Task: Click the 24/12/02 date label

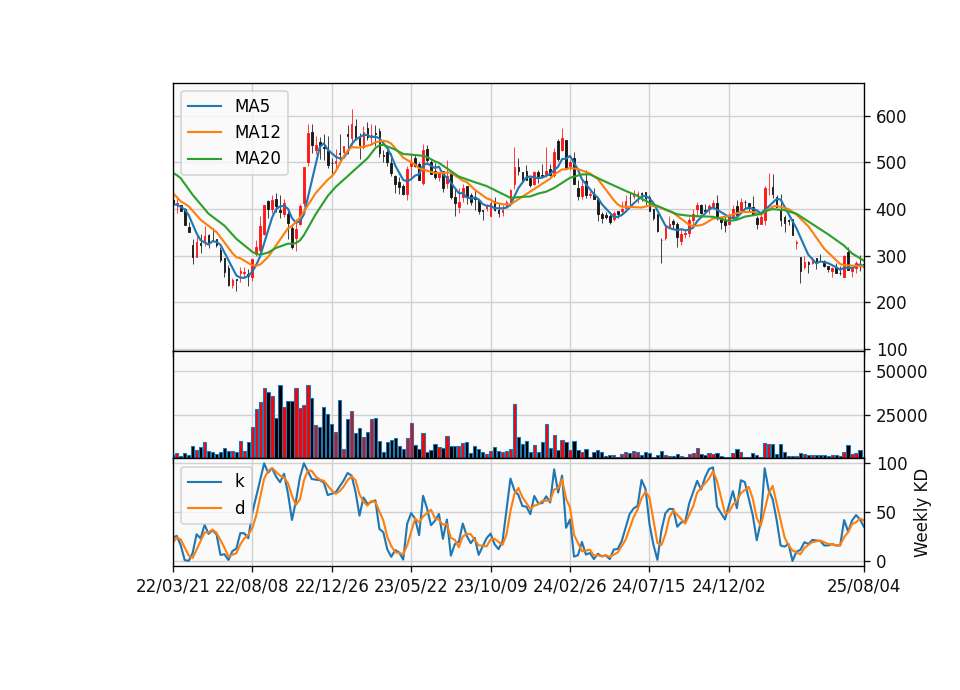Action: tap(729, 586)
